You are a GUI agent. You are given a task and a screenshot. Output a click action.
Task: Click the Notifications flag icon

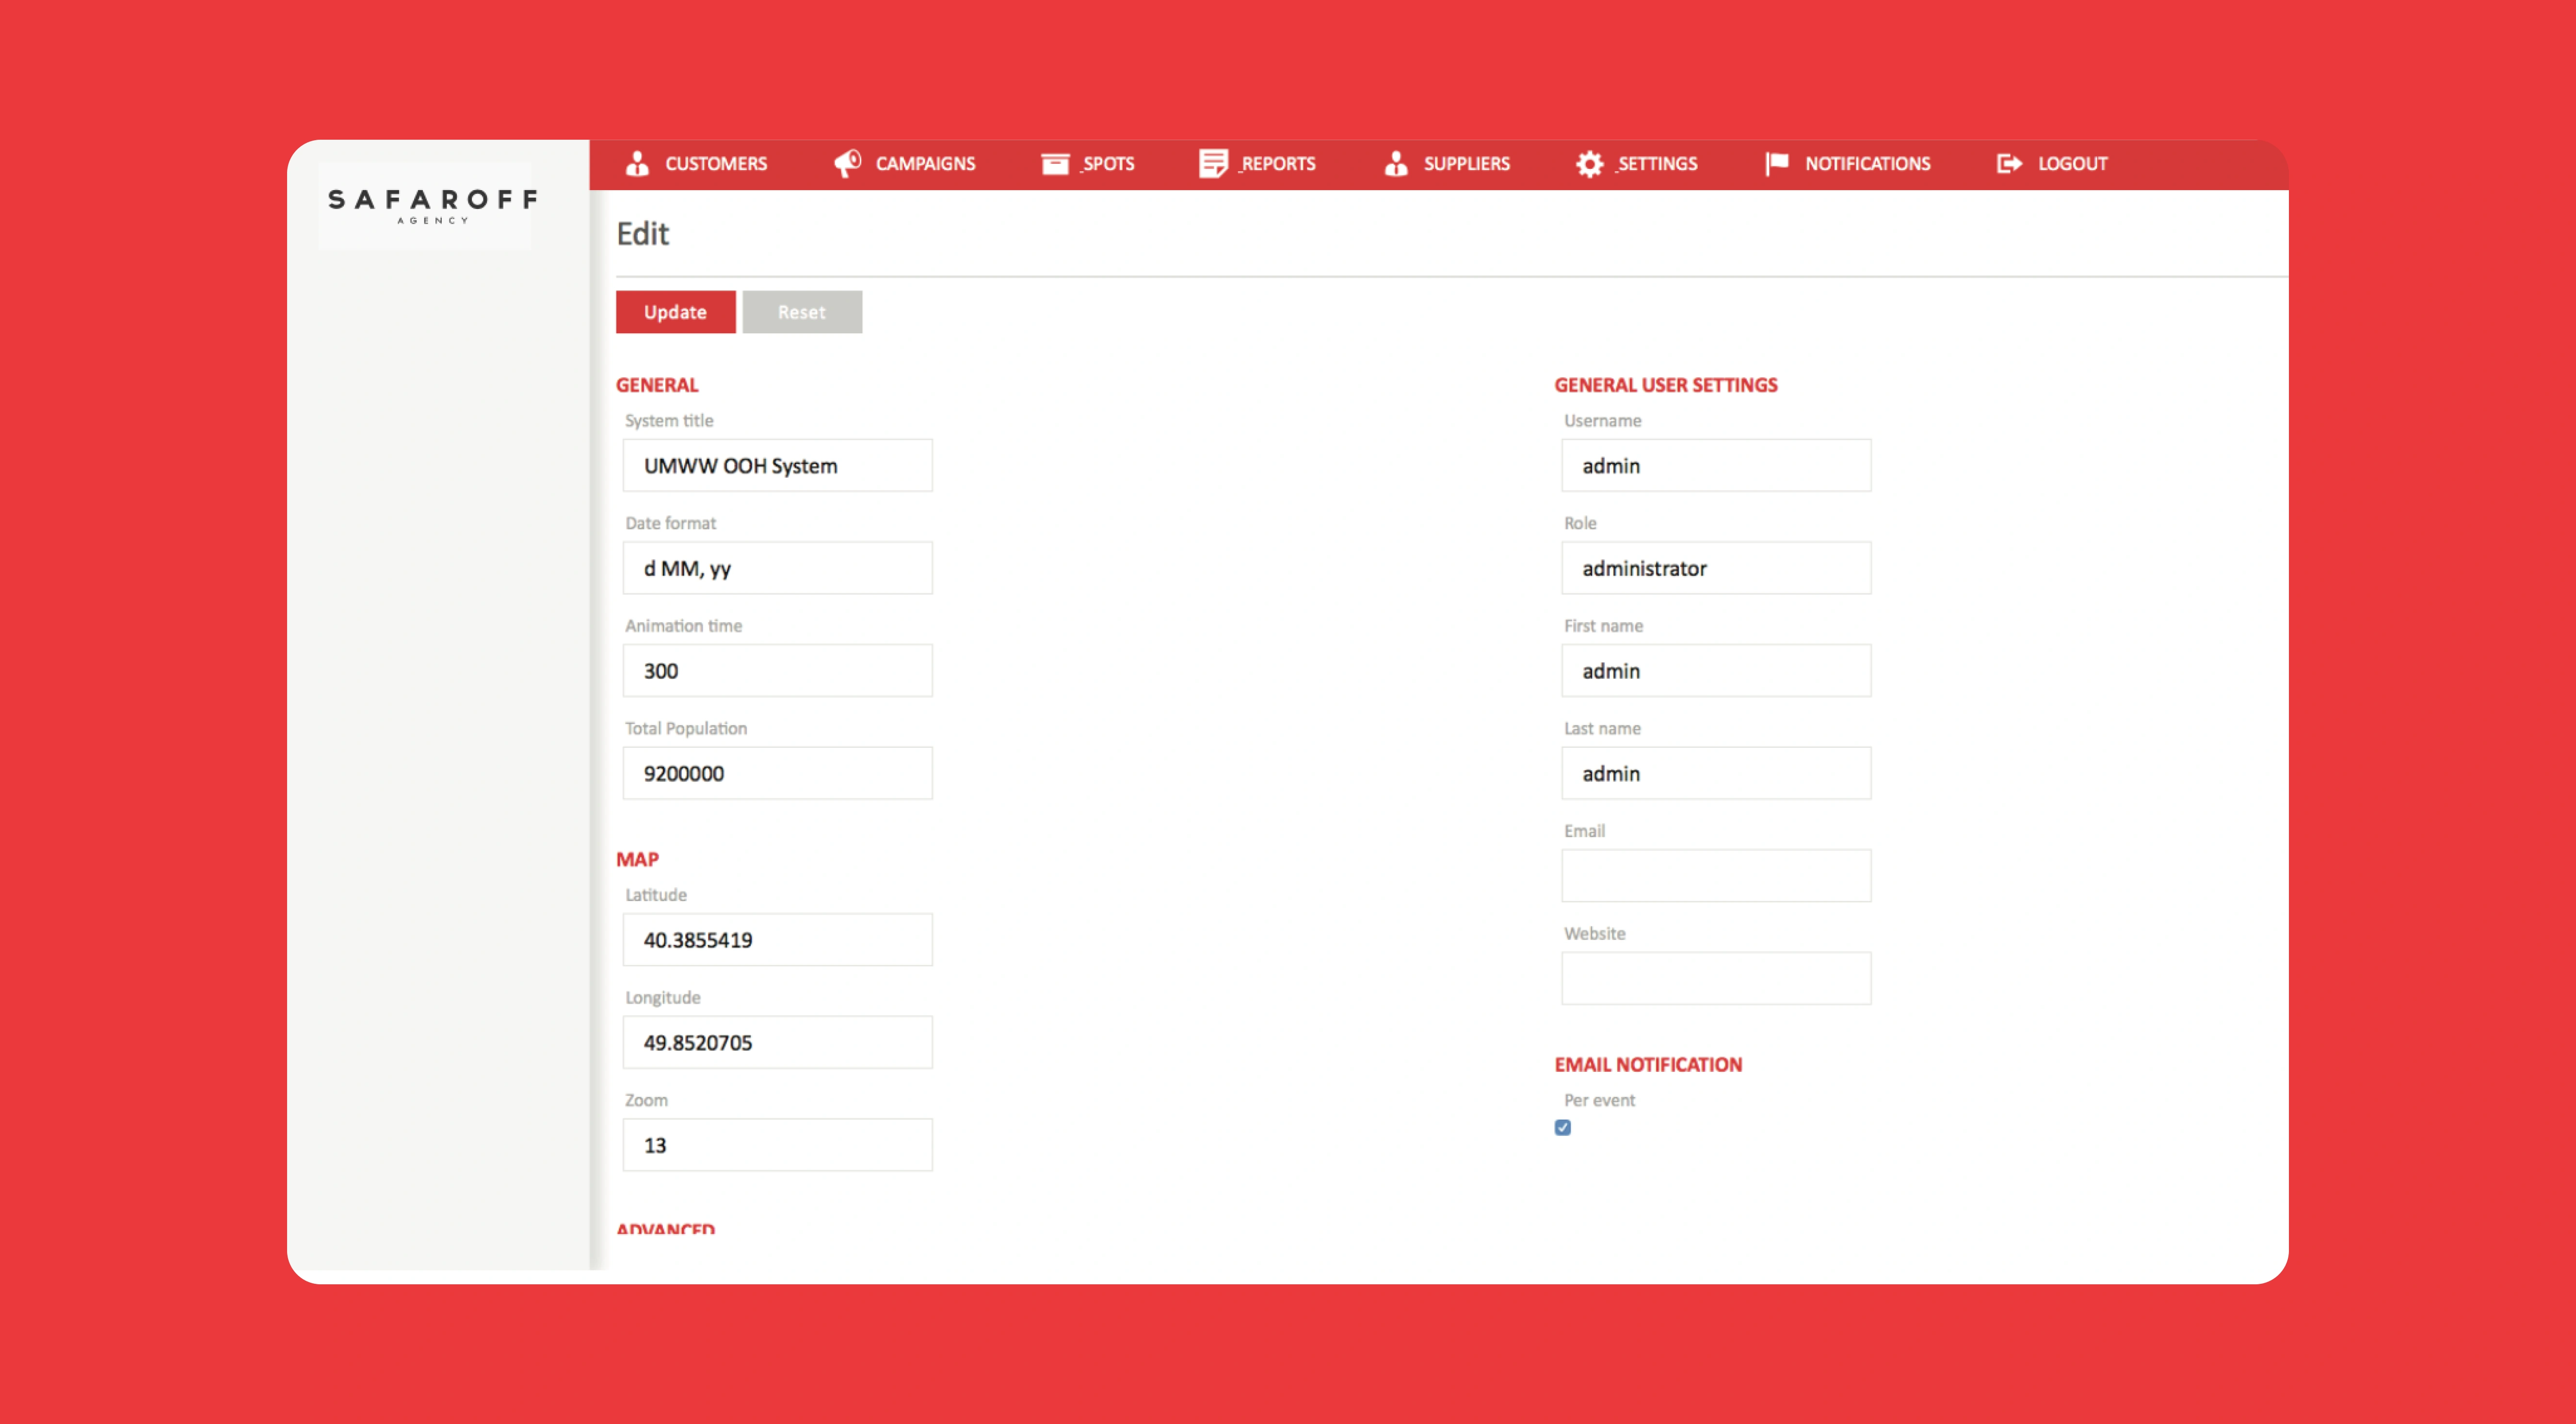click(1776, 163)
